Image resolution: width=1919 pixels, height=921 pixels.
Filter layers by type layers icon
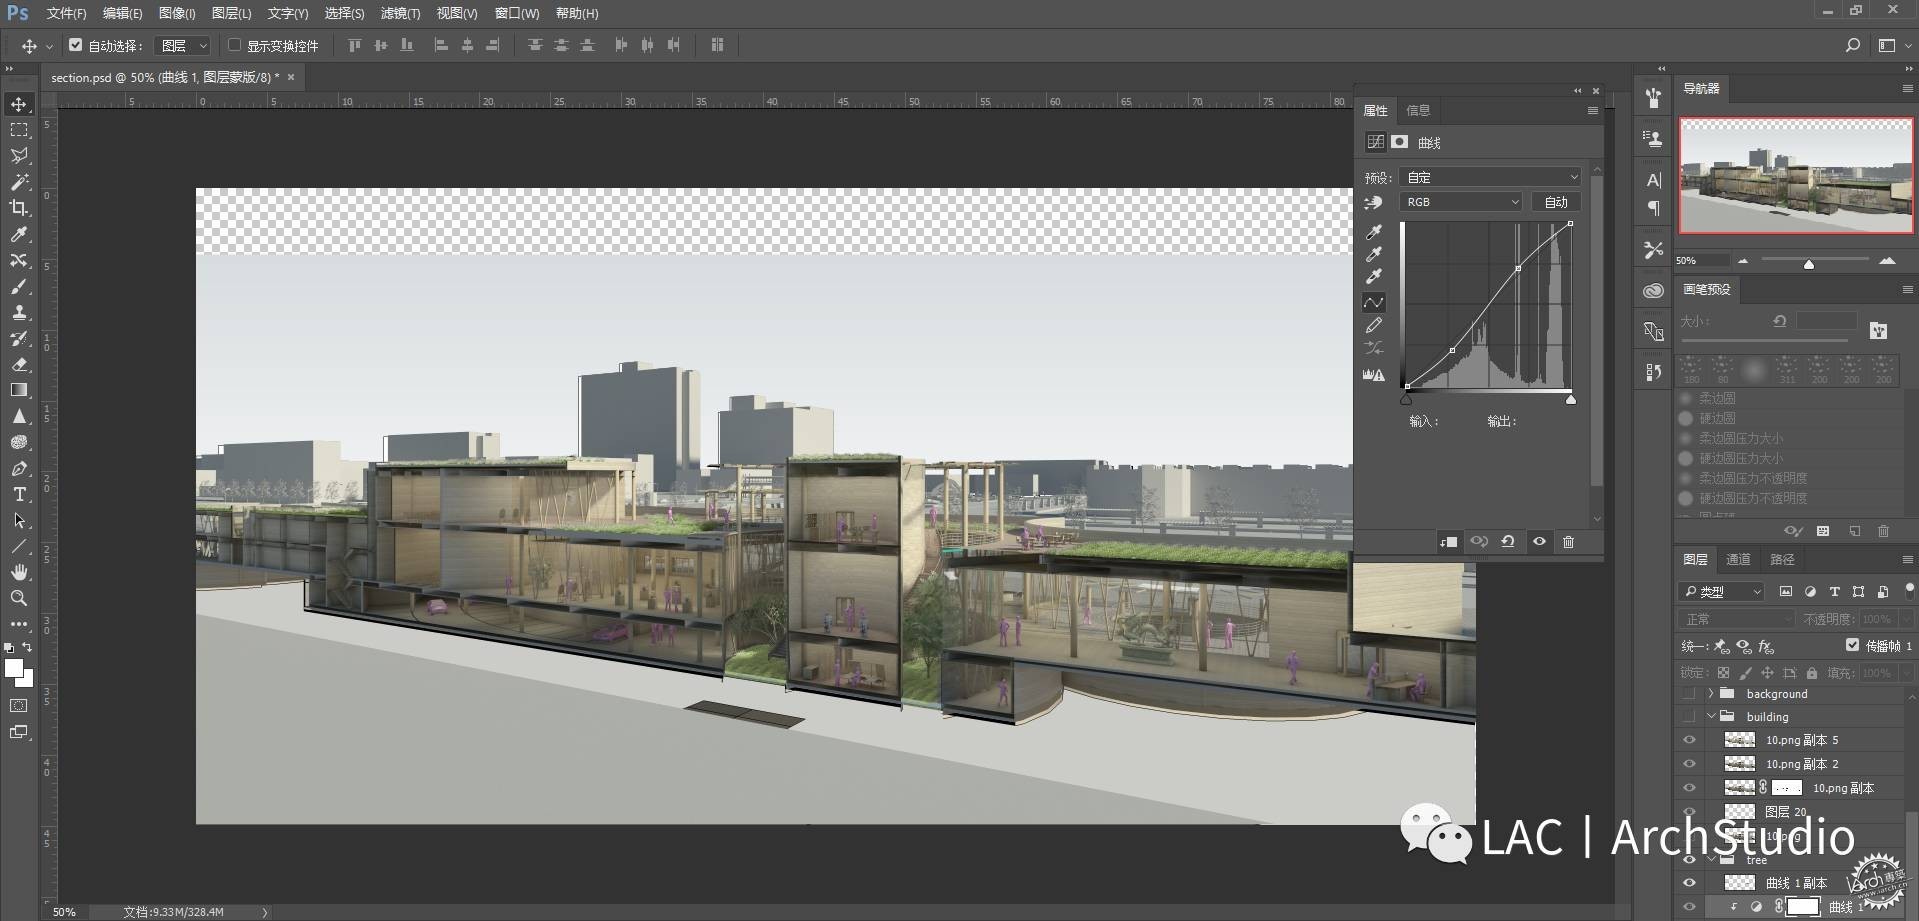1834,592
